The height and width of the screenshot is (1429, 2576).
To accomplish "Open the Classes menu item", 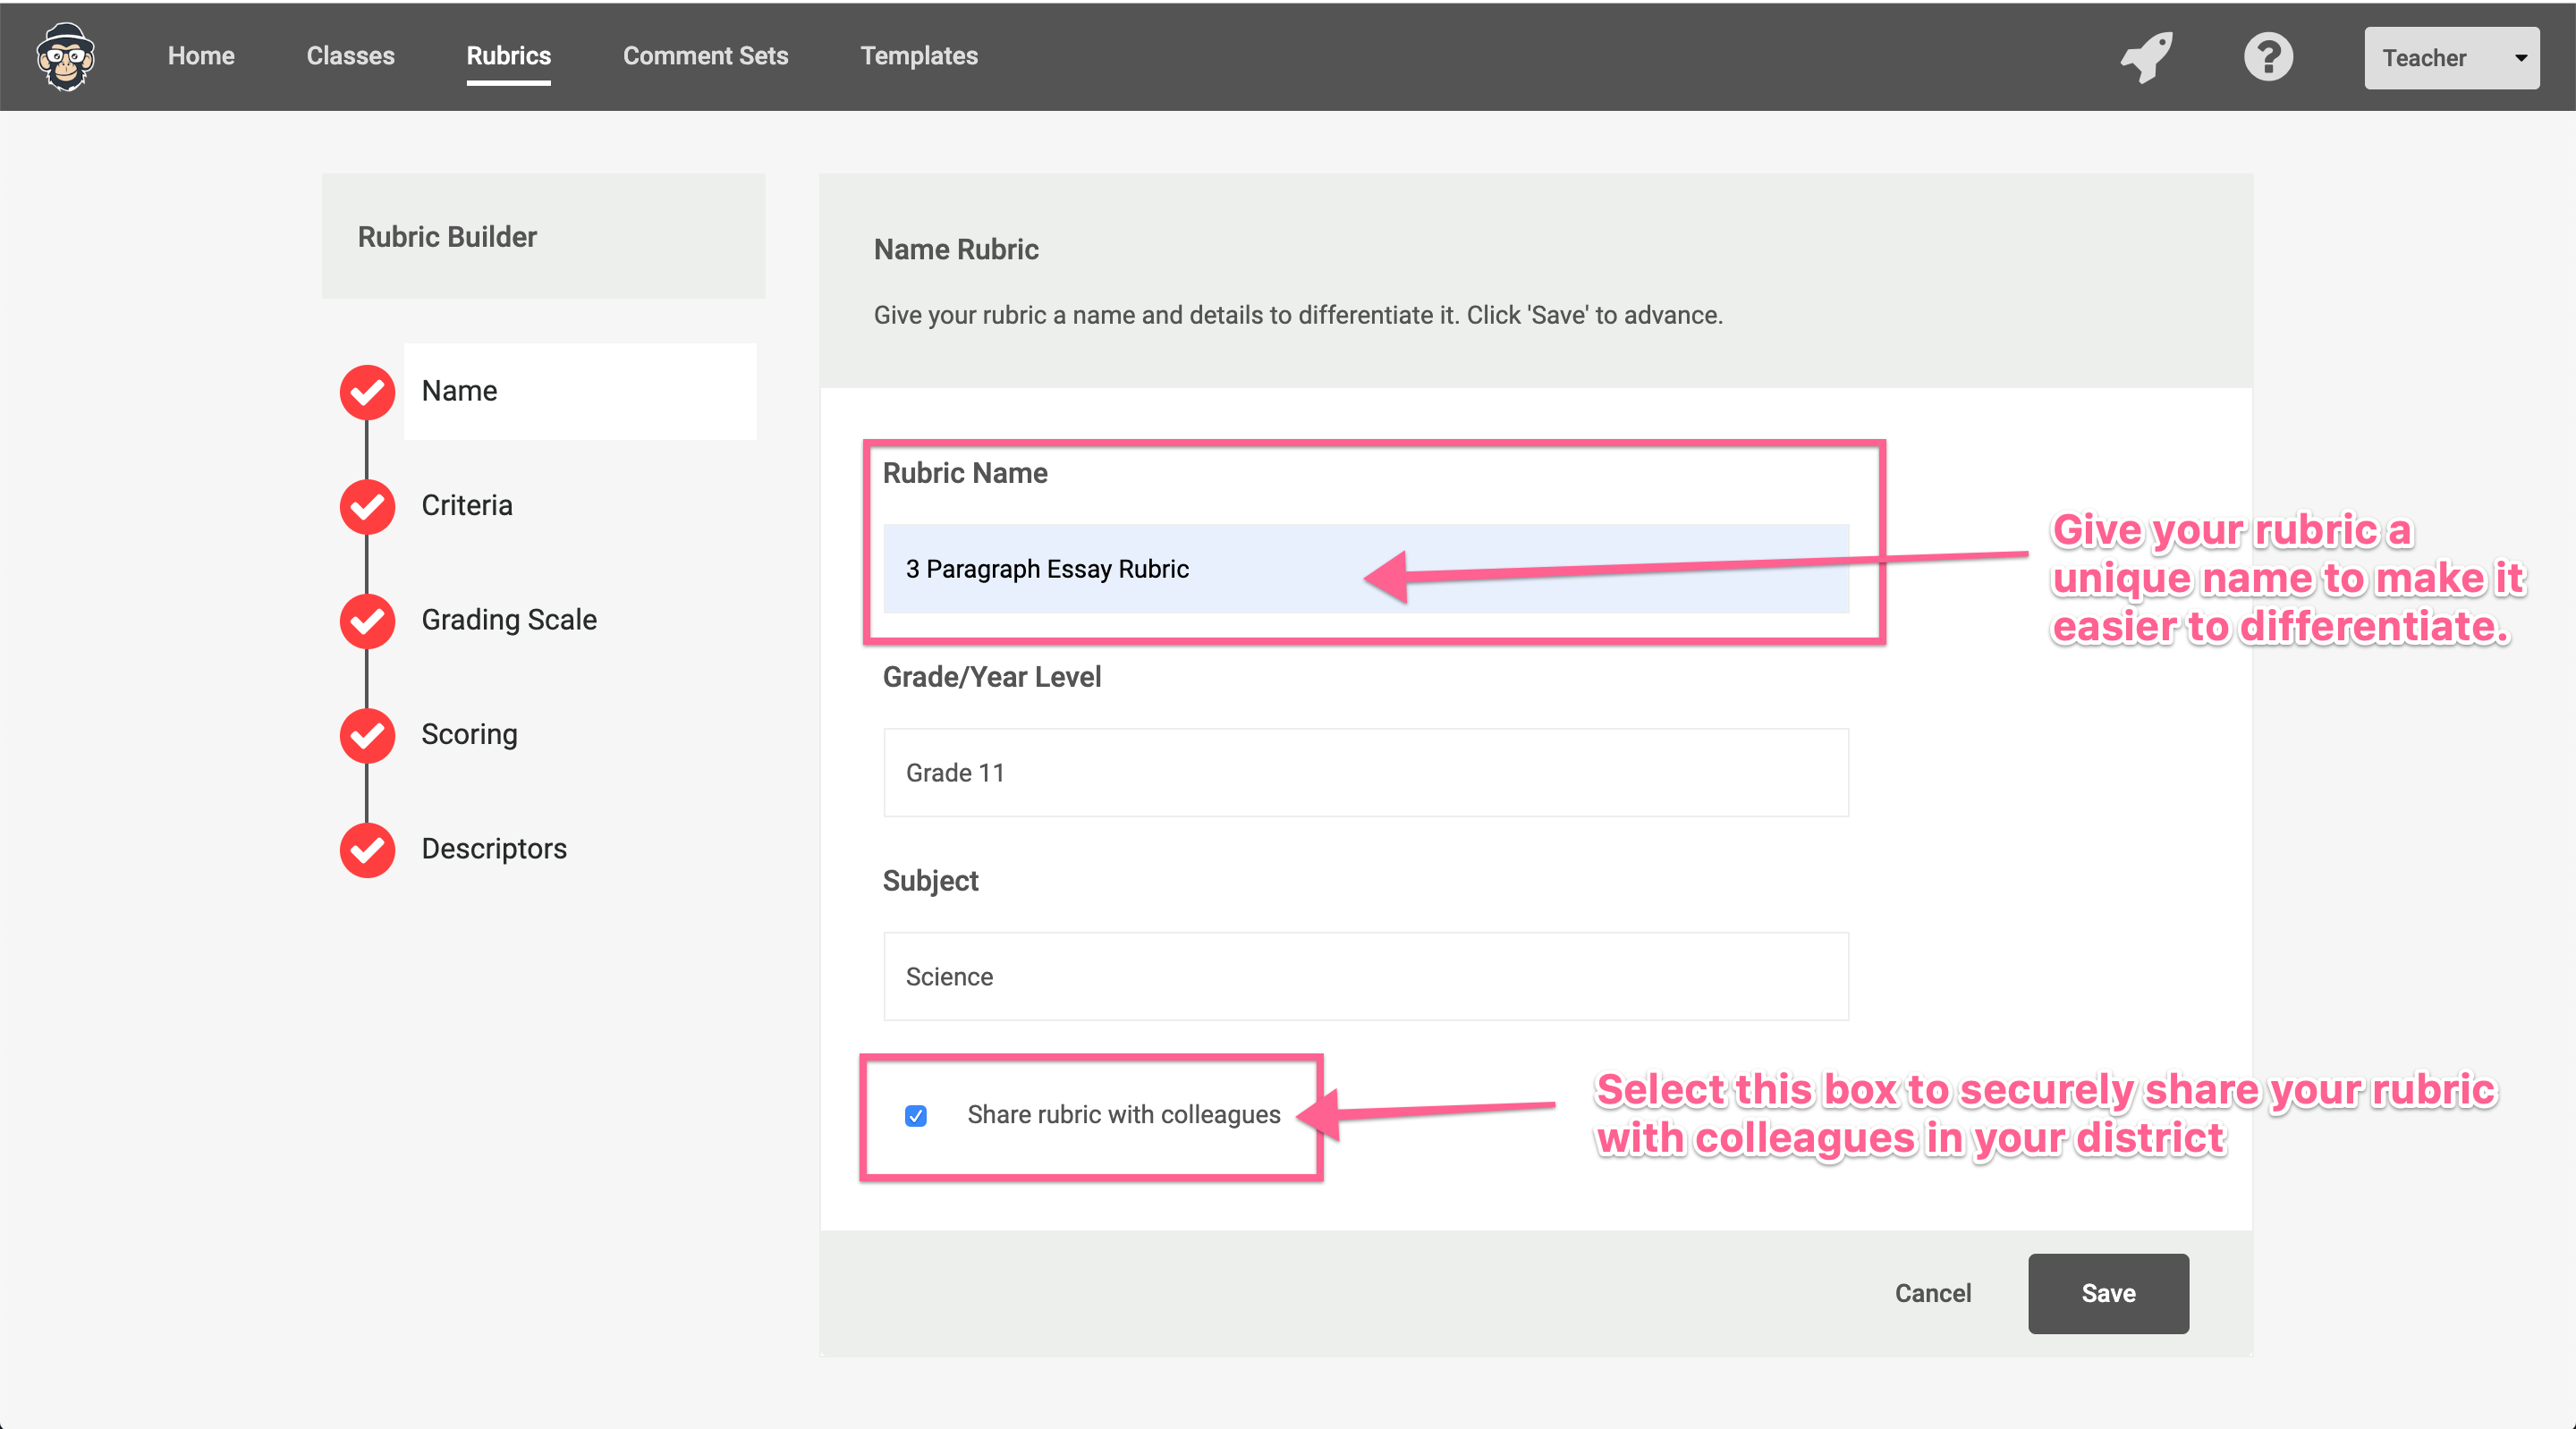I will [x=350, y=56].
